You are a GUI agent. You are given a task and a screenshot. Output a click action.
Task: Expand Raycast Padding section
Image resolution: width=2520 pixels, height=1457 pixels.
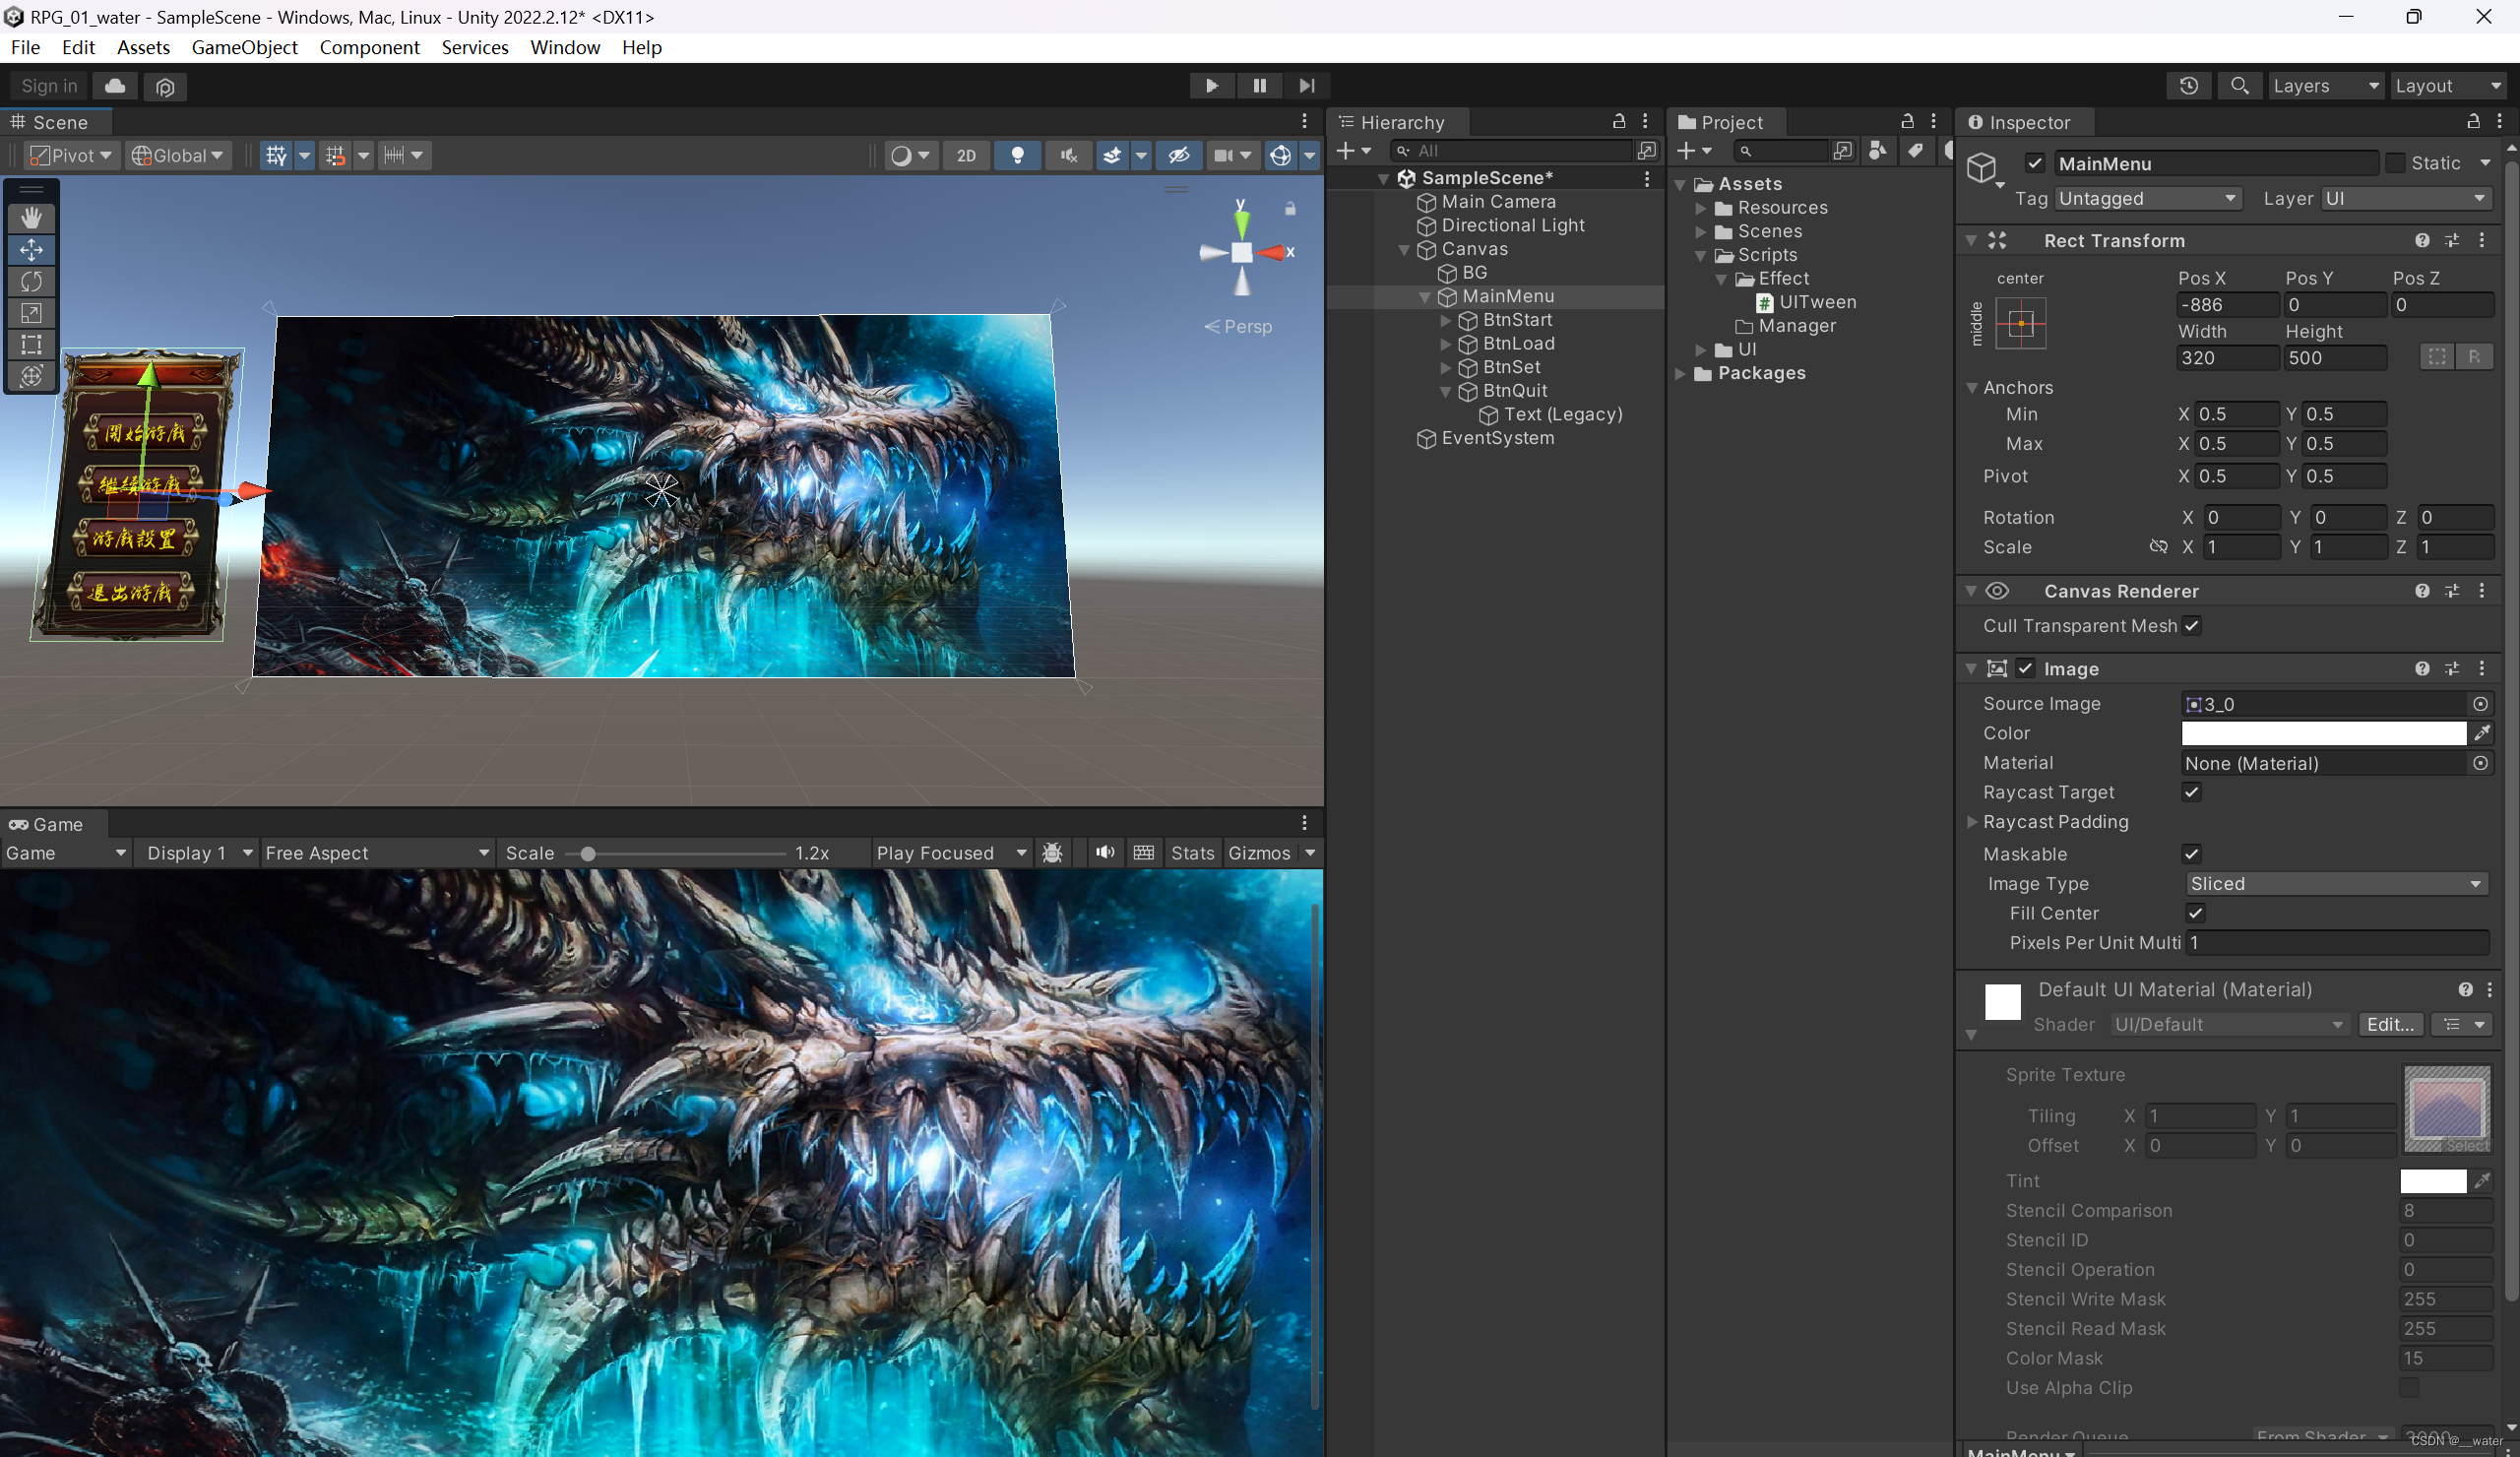click(x=1972, y=822)
